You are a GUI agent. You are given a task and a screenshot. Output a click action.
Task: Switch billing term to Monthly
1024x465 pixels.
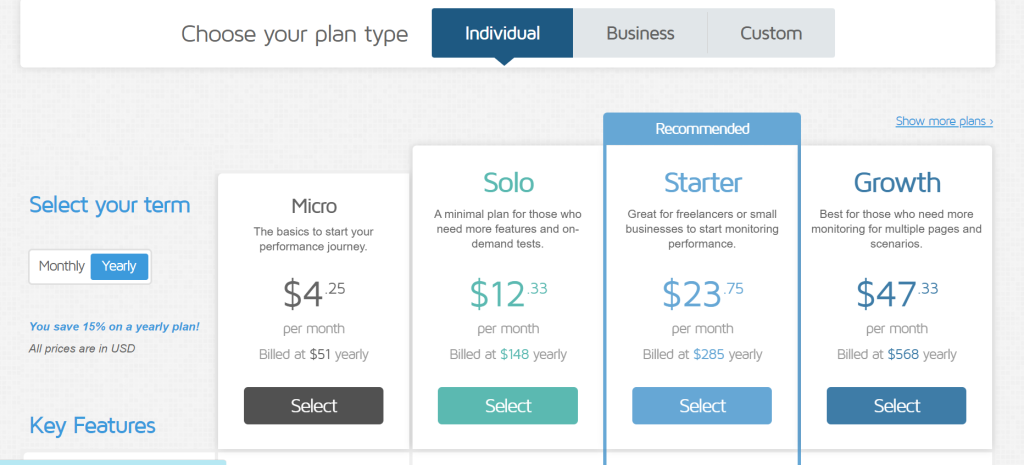pos(62,266)
